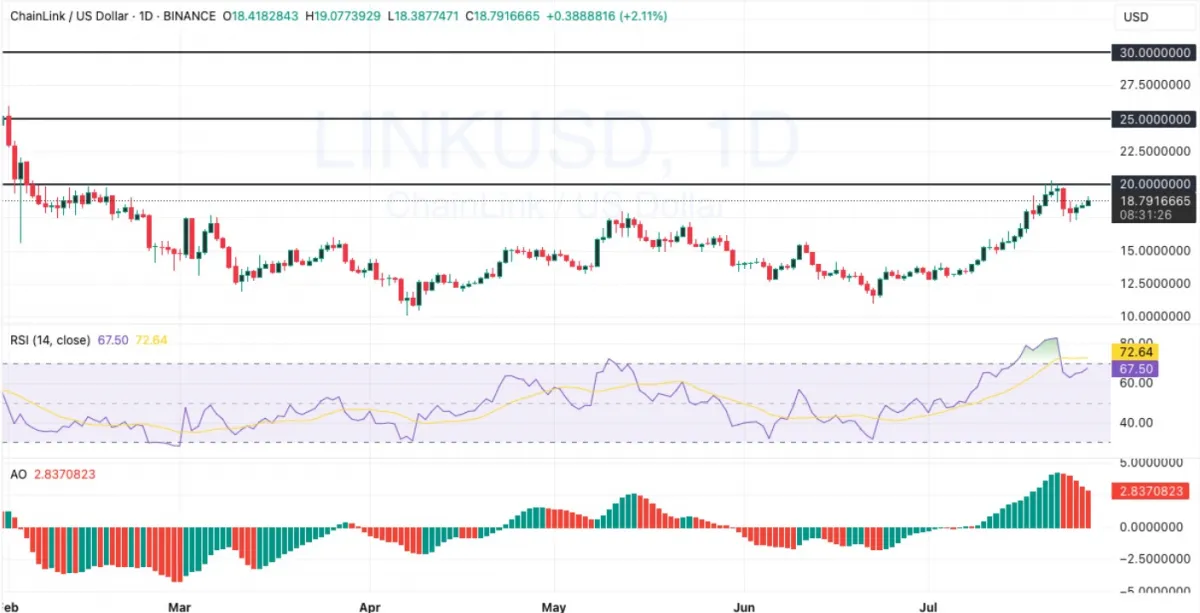Click the 10.0000000 price axis tick
Viewport: 1200px width, 613px height.
(1156, 316)
